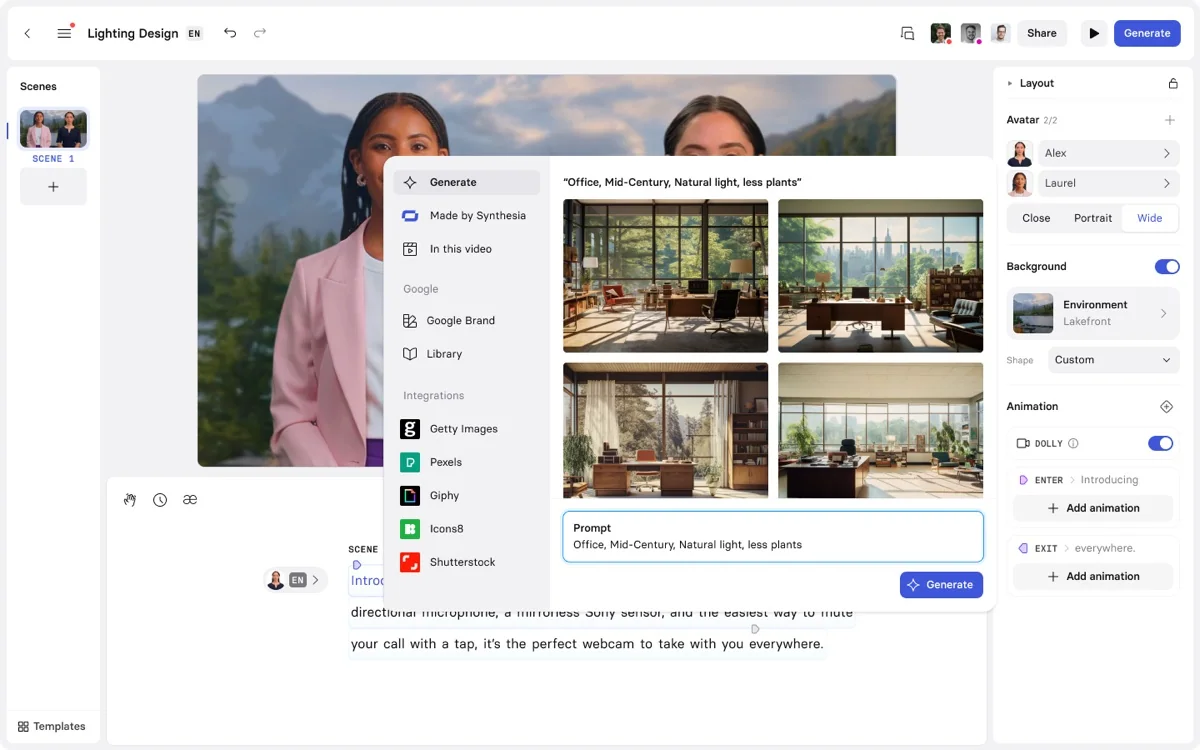The width and height of the screenshot is (1200, 750).
Task: Click the keyframe diamond icon next to Animation
Action: pos(1166,407)
